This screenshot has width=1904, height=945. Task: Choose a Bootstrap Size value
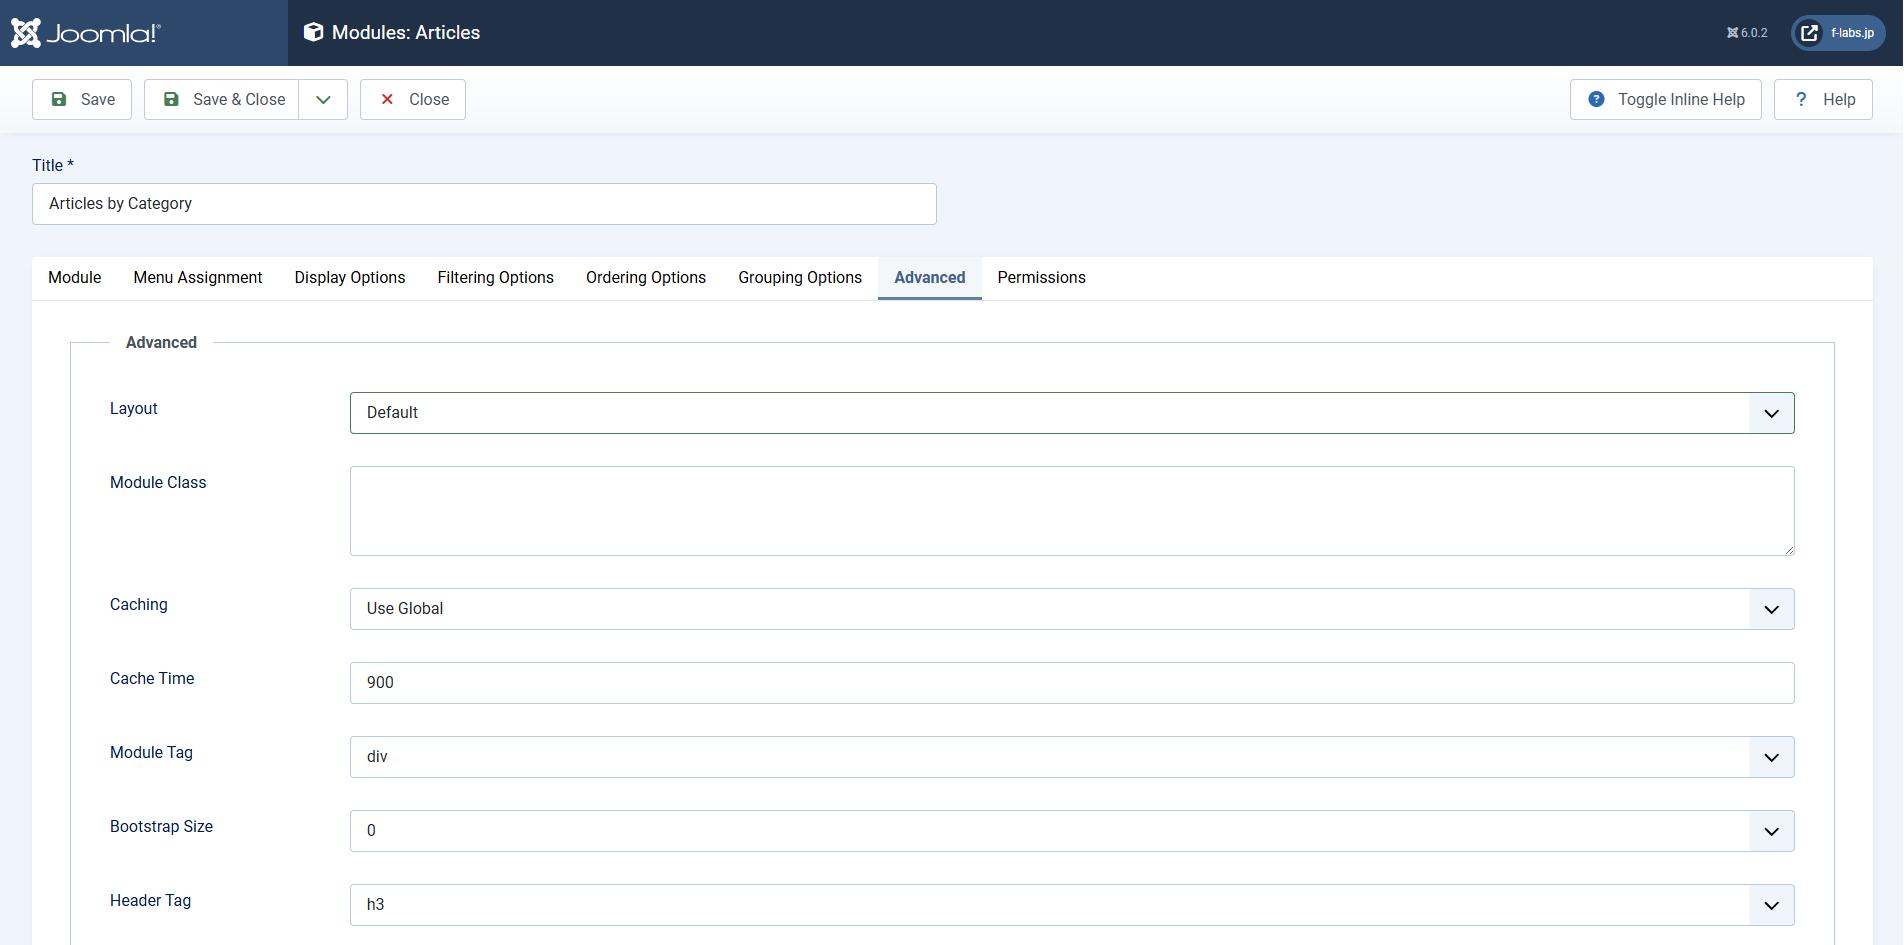pos(1071,831)
